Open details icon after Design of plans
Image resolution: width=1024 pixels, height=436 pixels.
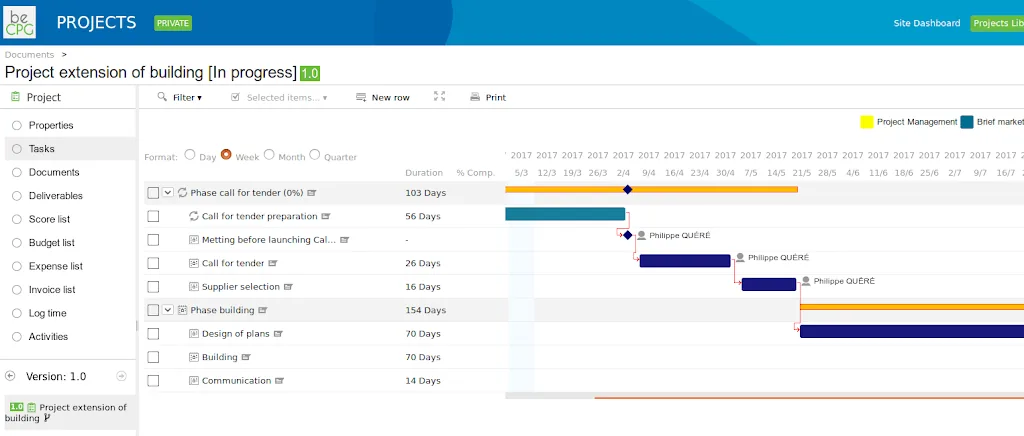coord(278,334)
